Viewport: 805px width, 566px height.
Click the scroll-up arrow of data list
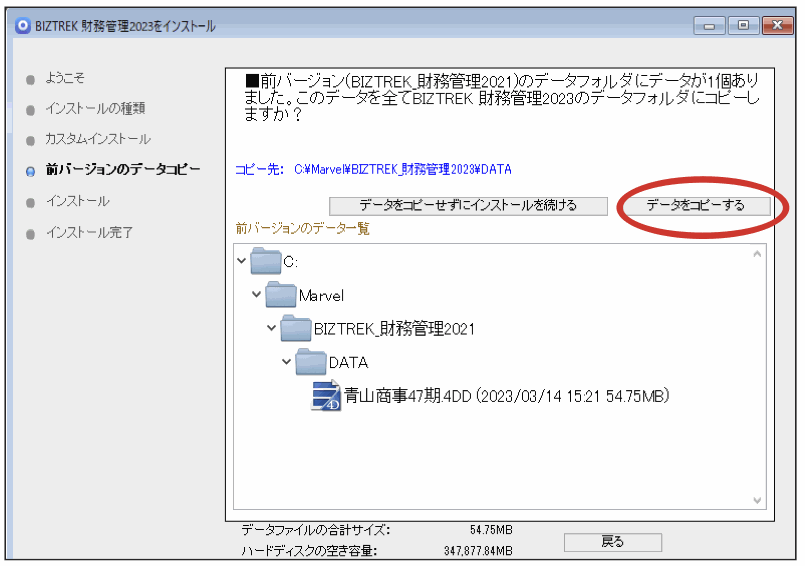(756, 255)
